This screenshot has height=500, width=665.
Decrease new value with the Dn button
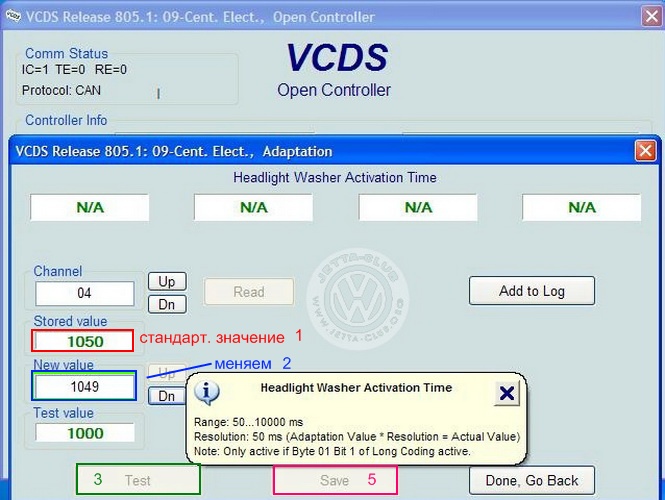coord(167,396)
